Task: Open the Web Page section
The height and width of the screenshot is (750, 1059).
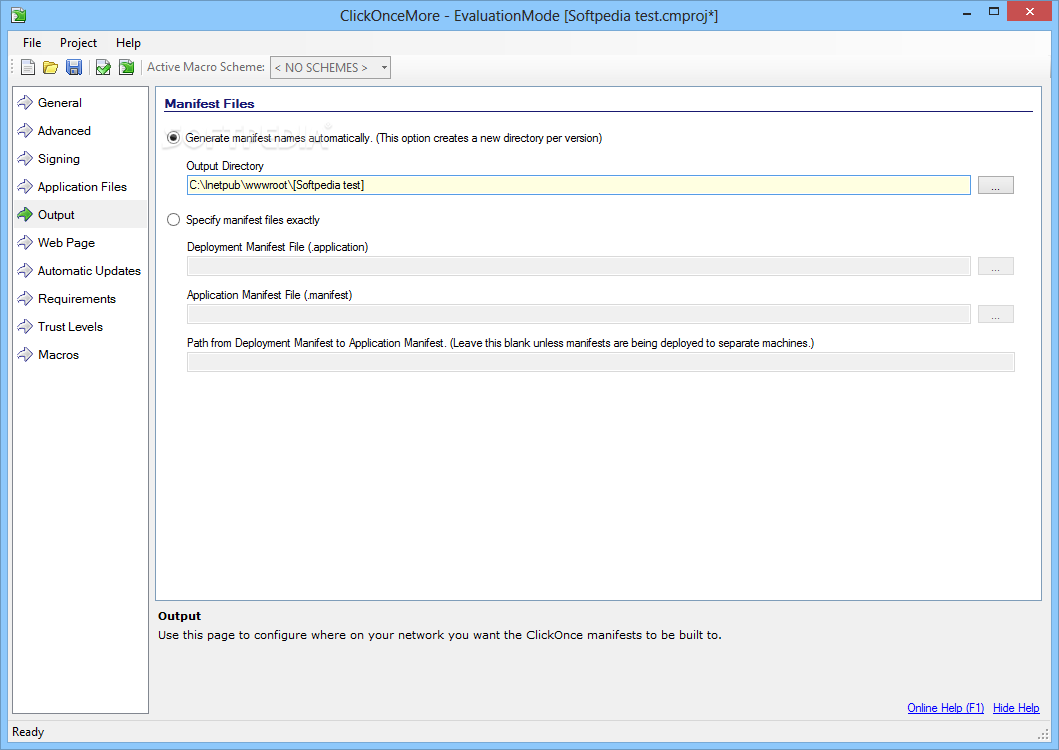Action: [x=66, y=243]
